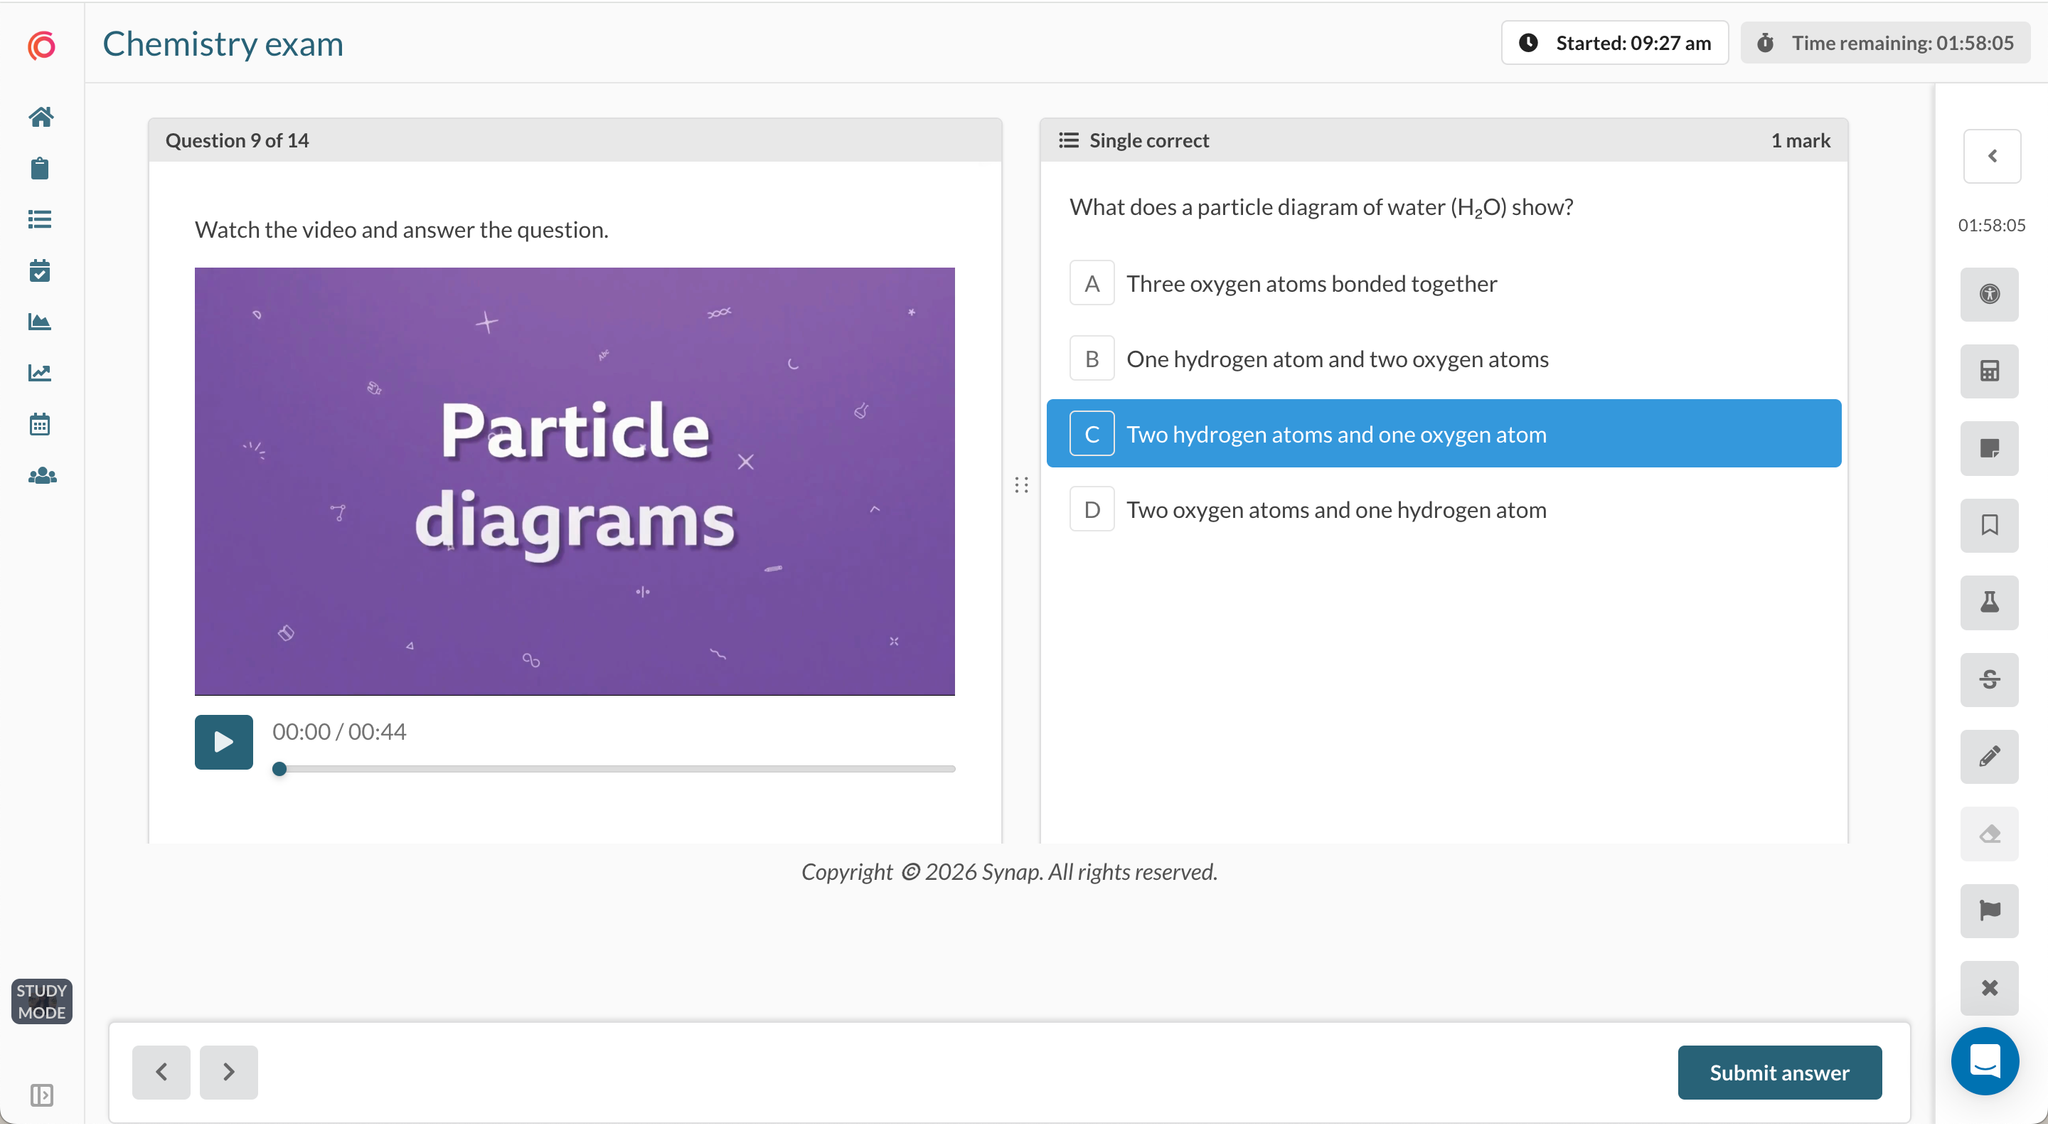Flag this question for review
This screenshot has width=2048, height=1124.
pos(1989,910)
